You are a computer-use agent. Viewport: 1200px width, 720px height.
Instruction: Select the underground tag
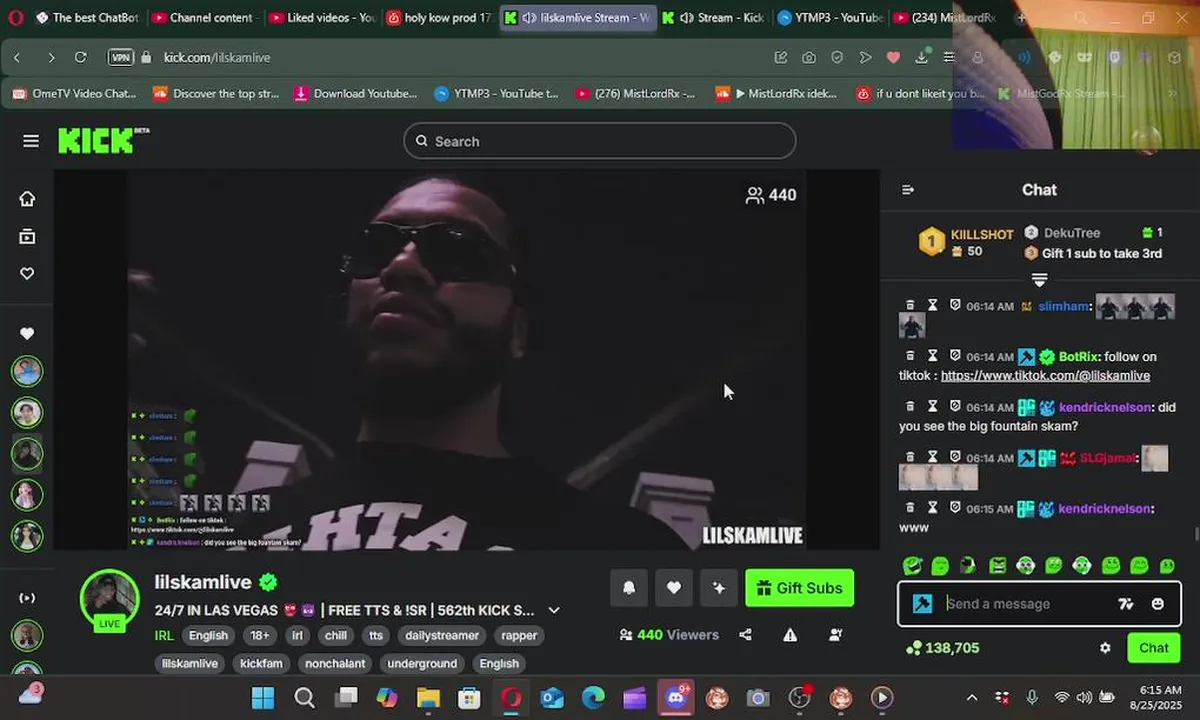pos(422,663)
